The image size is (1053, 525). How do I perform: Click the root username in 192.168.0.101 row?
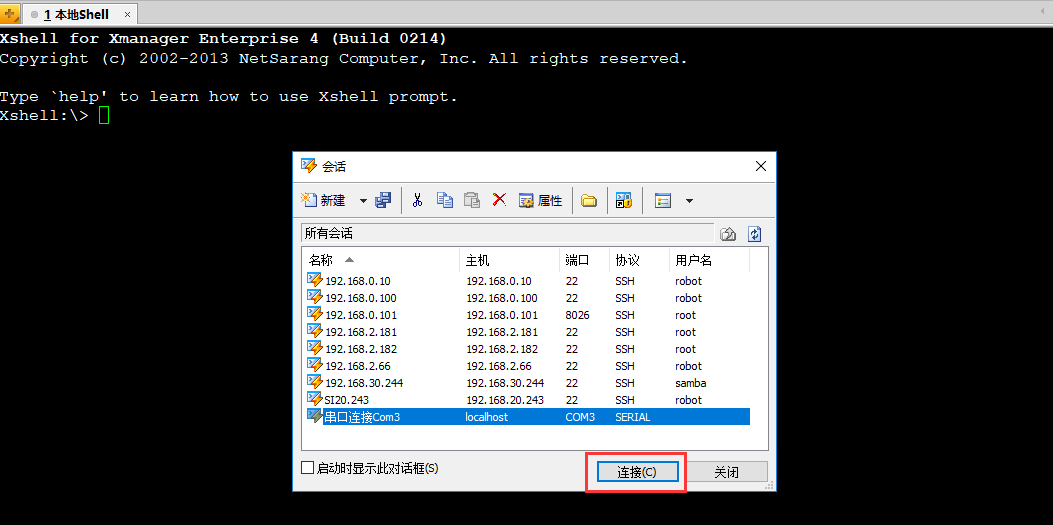click(x=686, y=316)
